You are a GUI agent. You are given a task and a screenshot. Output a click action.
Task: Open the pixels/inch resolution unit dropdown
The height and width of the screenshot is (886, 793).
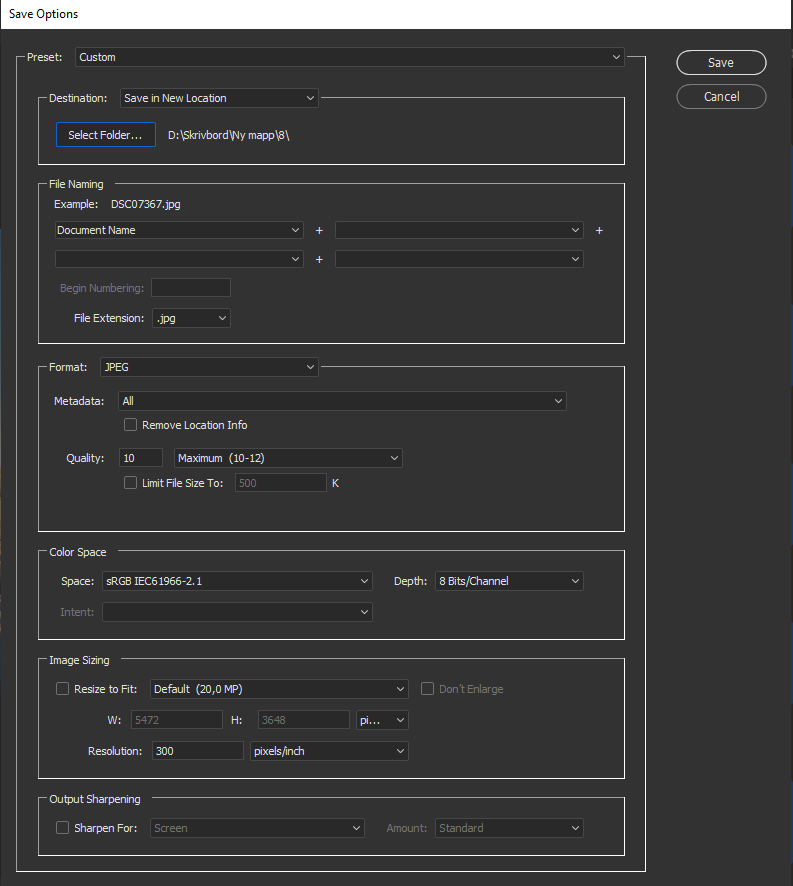329,751
